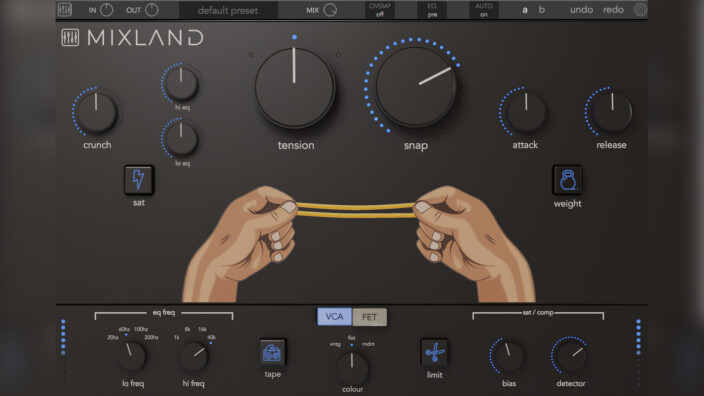
Task: Toggle the limit scissors button
Action: tap(434, 352)
